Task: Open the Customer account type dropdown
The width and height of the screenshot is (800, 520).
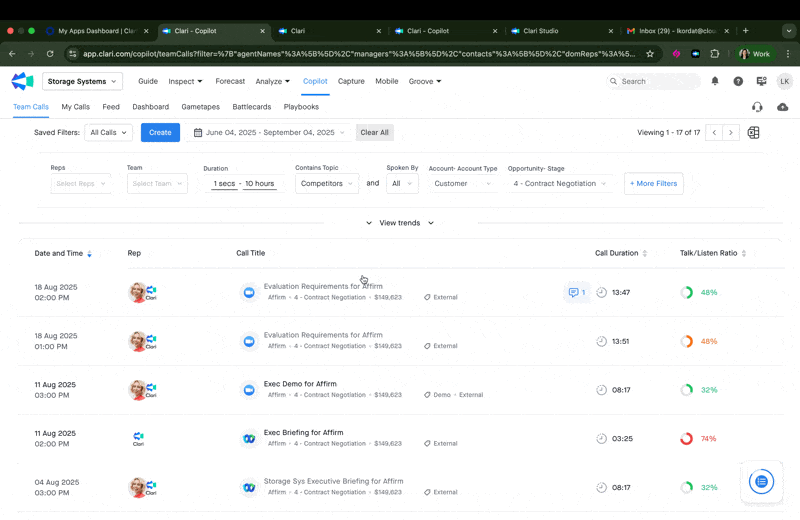Action: (463, 184)
